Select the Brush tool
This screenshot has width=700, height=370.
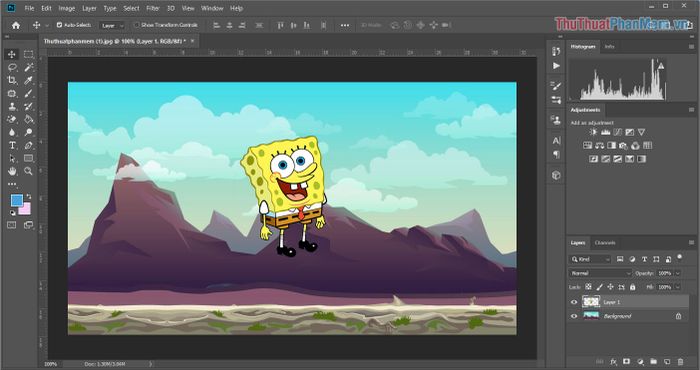pos(29,93)
